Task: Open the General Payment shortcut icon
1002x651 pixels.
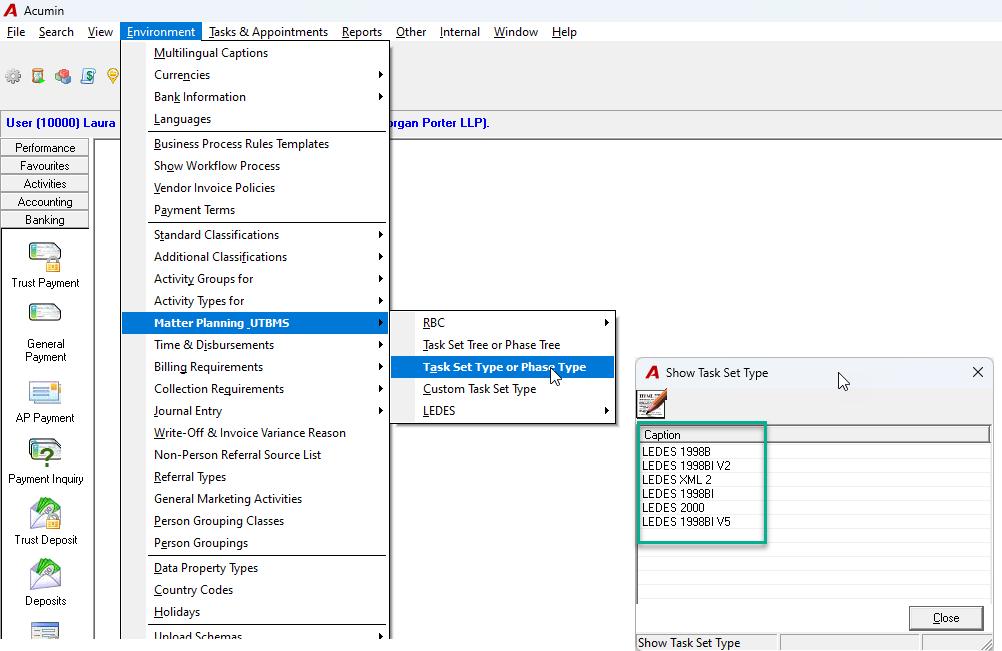Action: [x=45, y=314]
